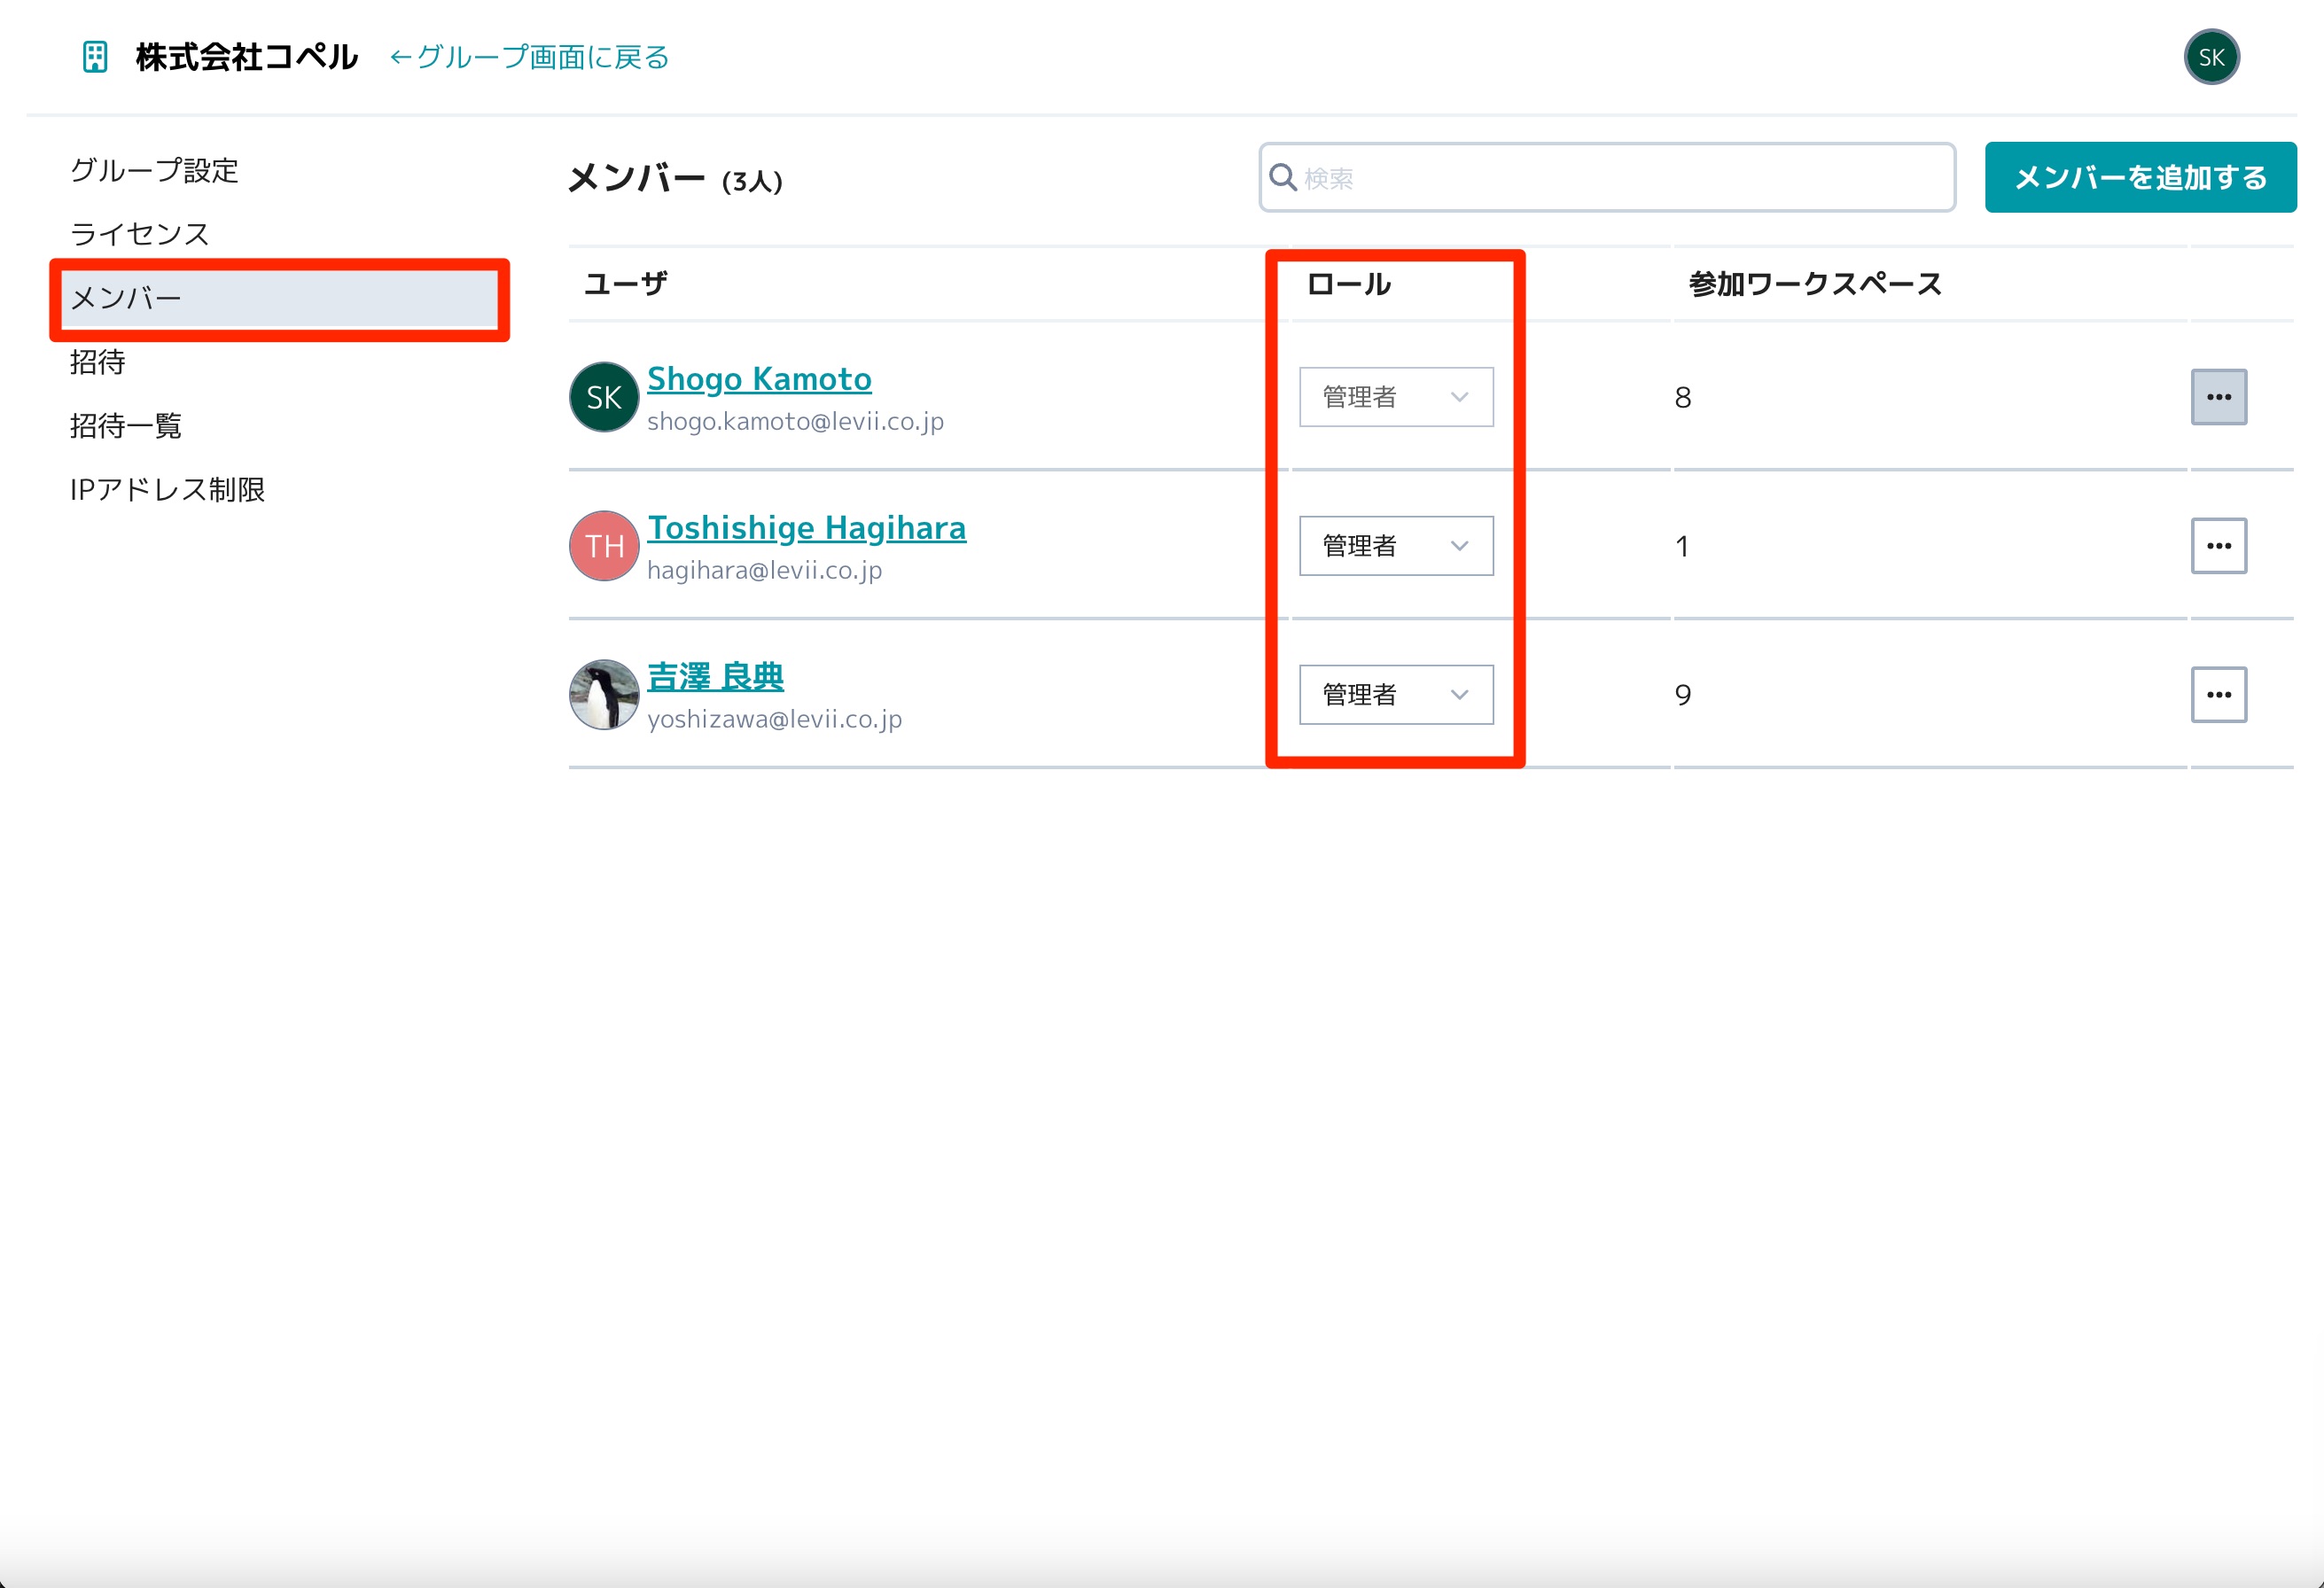Screen dimensions: 2324x1588
Task: Click メンバーを追加する button
Action: [2140, 177]
